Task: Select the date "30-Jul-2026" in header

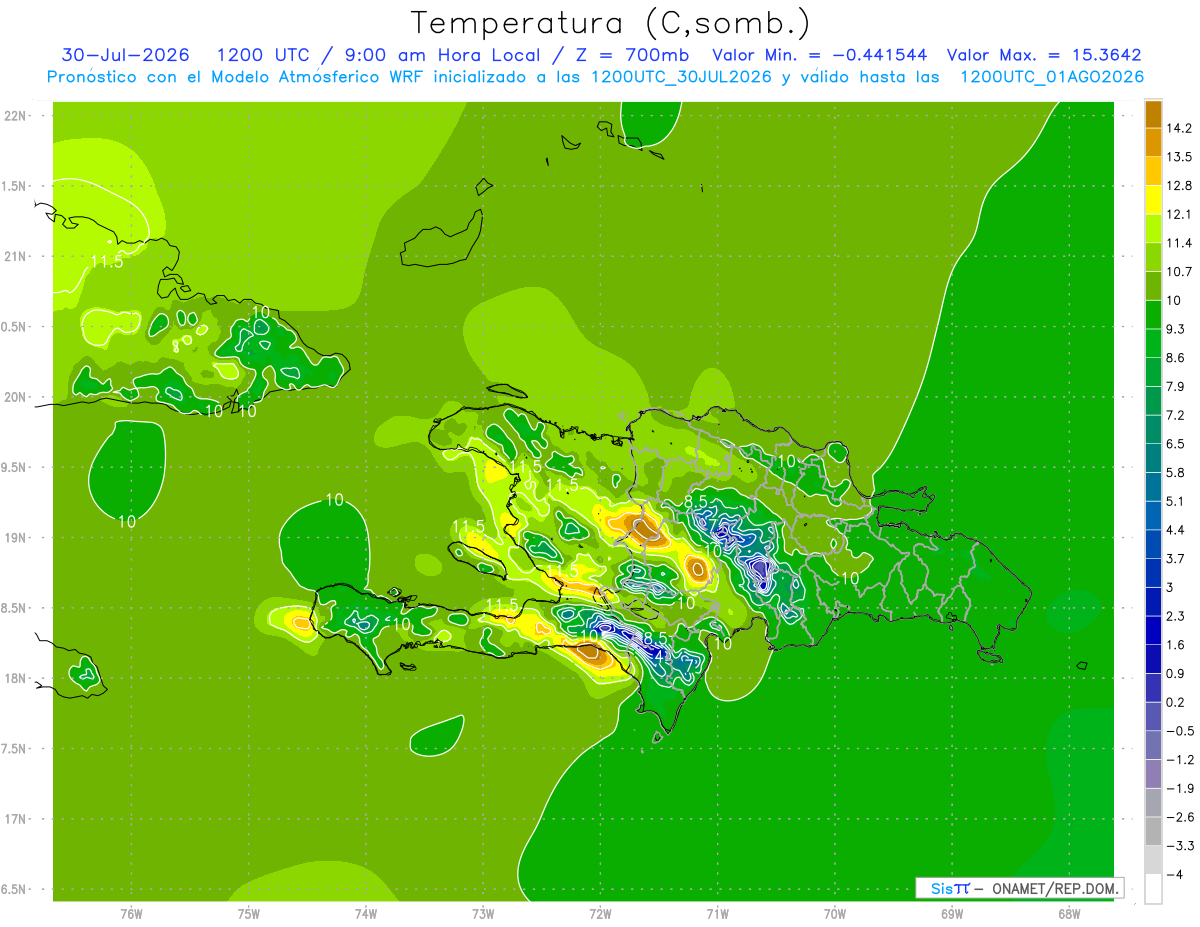Action: (x=125, y=55)
